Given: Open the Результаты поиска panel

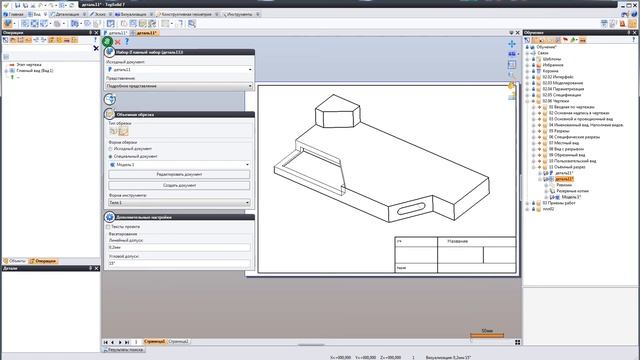Looking at the screenshot, I should (123, 350).
